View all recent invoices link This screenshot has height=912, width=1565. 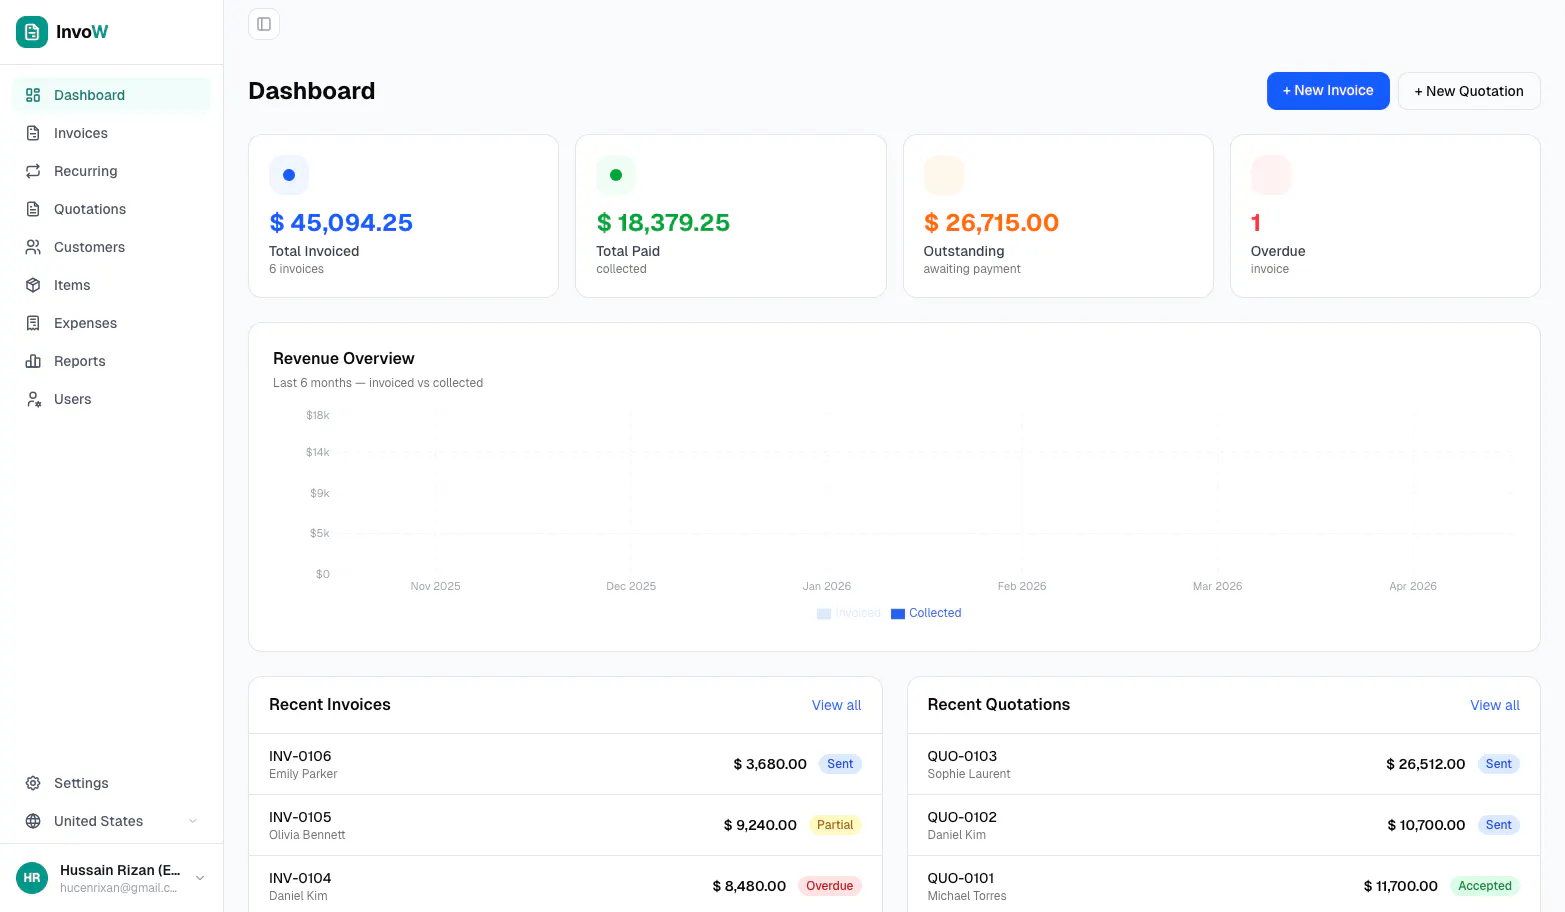pyautogui.click(x=836, y=705)
